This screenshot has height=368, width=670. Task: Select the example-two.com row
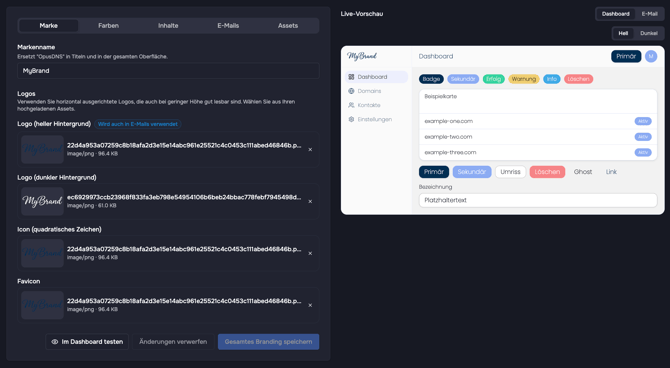click(538, 137)
